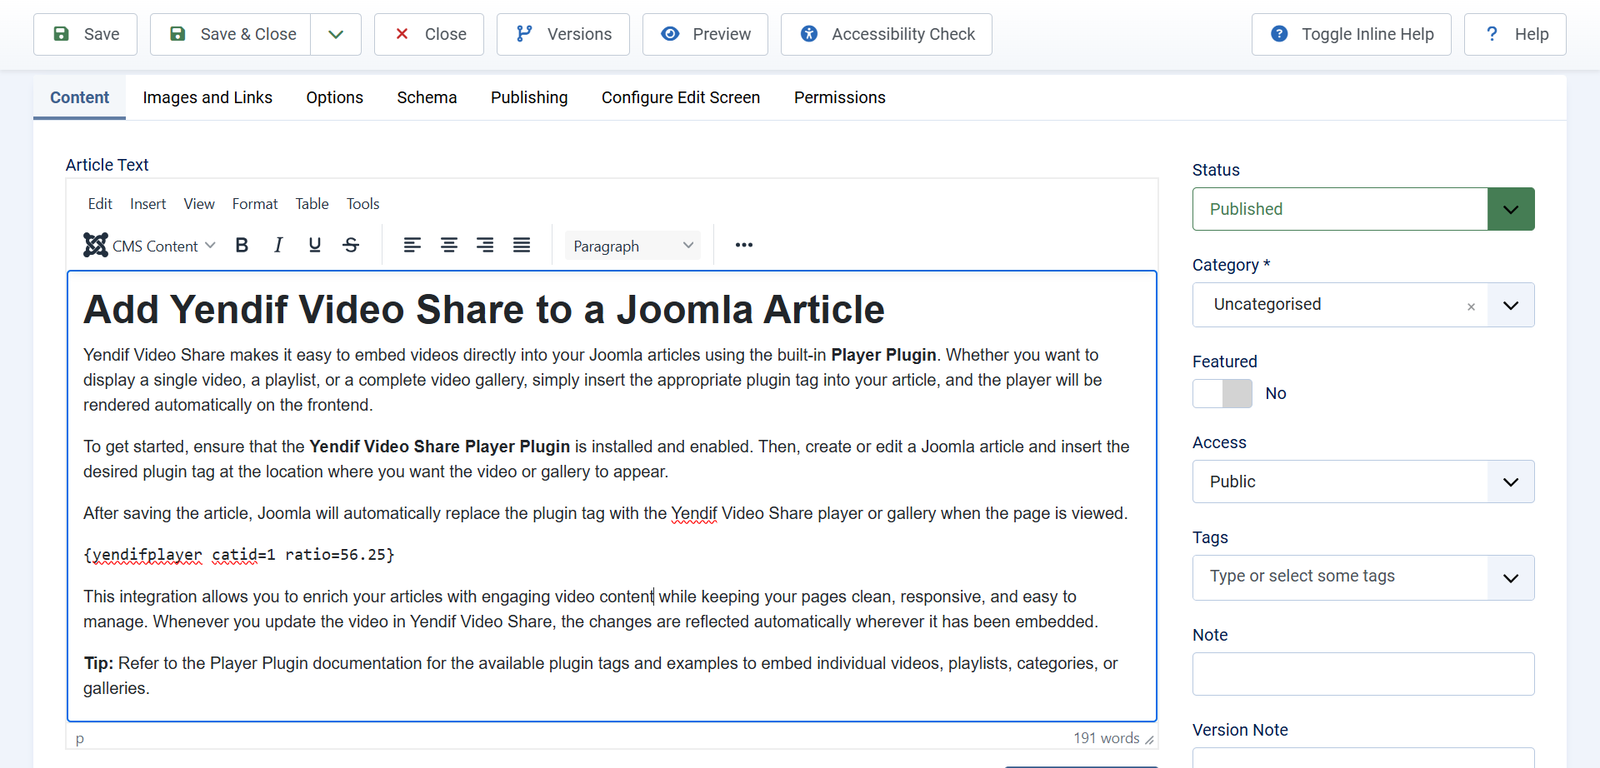
Task: Click the 191 words counter
Action: (x=1106, y=738)
